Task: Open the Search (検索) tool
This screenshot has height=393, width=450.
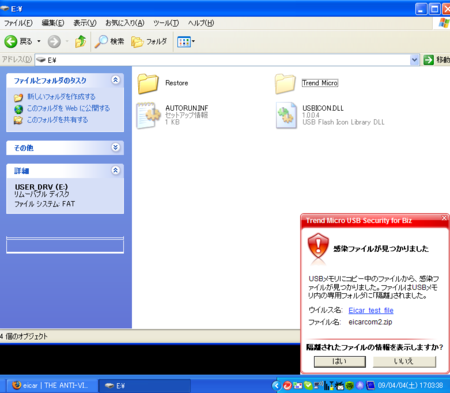Action: tap(109, 41)
